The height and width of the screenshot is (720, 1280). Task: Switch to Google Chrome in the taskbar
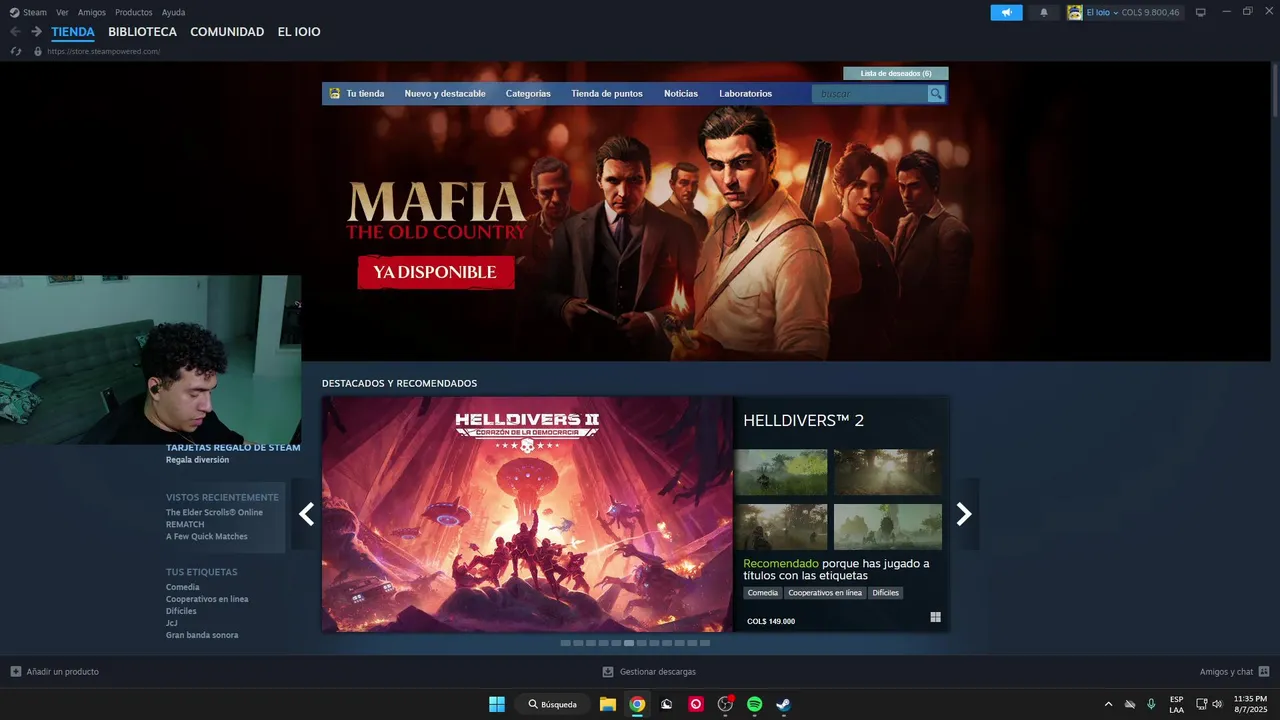637,704
